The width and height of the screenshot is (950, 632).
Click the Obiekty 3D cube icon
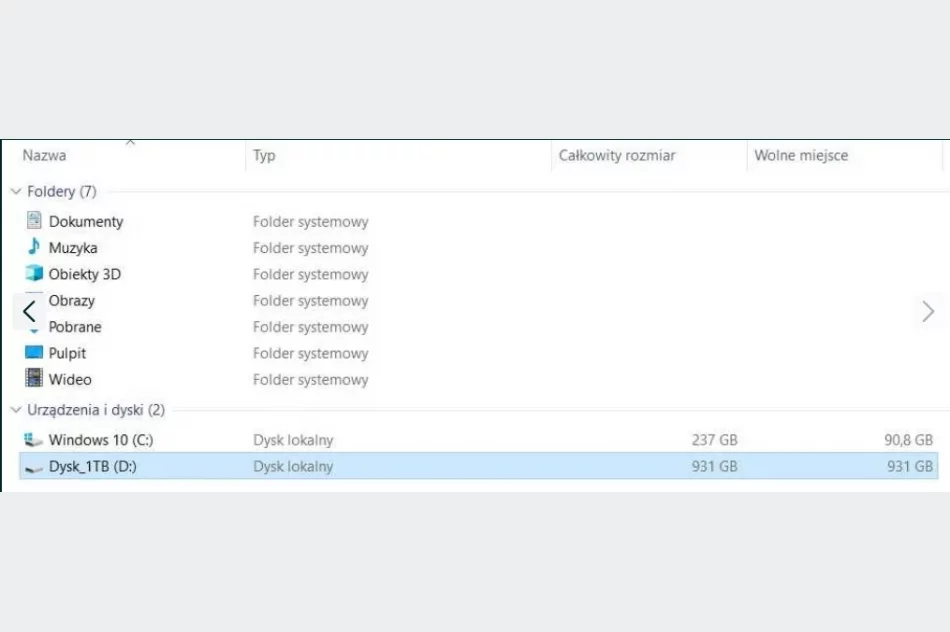point(34,274)
